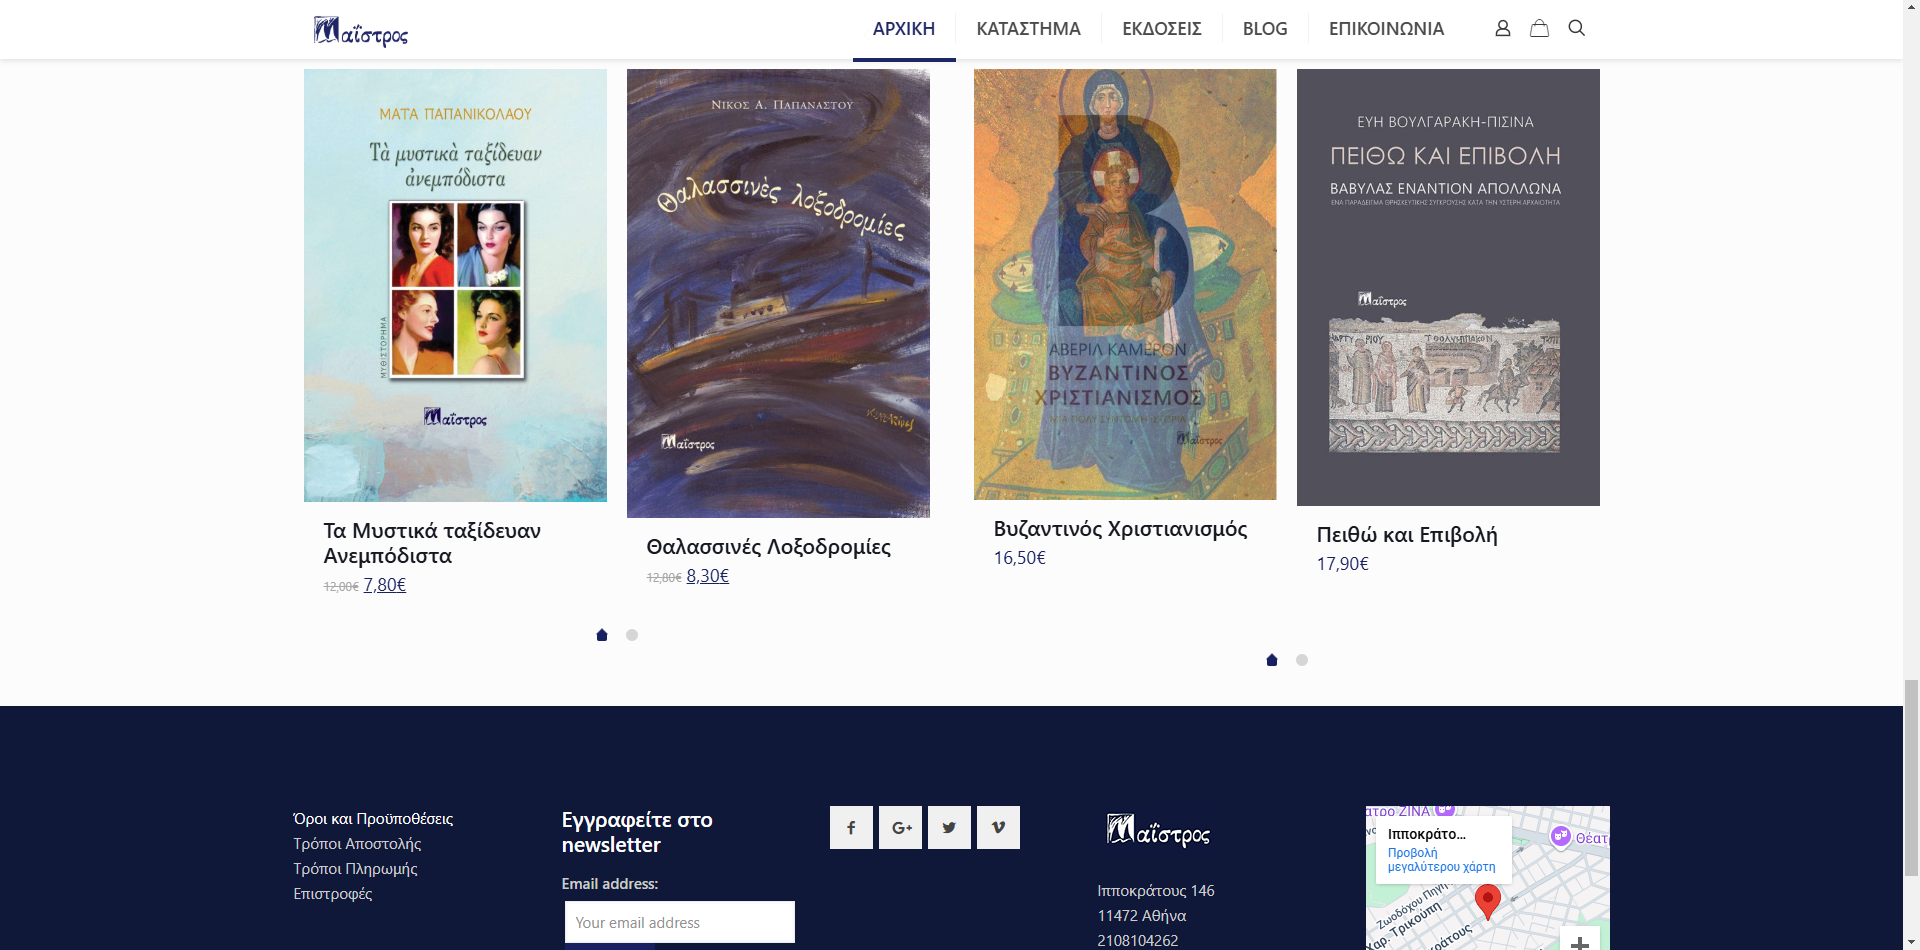Open the shopping bag cart icon
Viewport: 1920px width, 950px height.
pyautogui.click(x=1539, y=28)
